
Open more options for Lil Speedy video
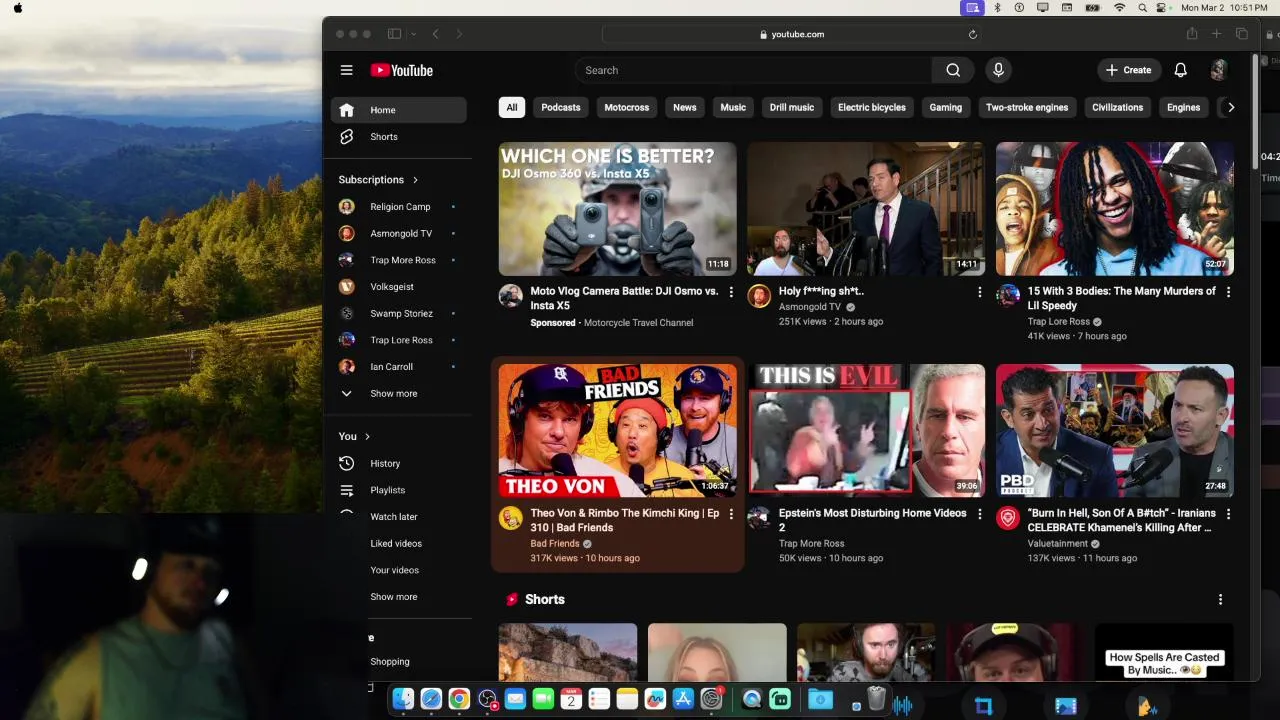[x=1228, y=292]
